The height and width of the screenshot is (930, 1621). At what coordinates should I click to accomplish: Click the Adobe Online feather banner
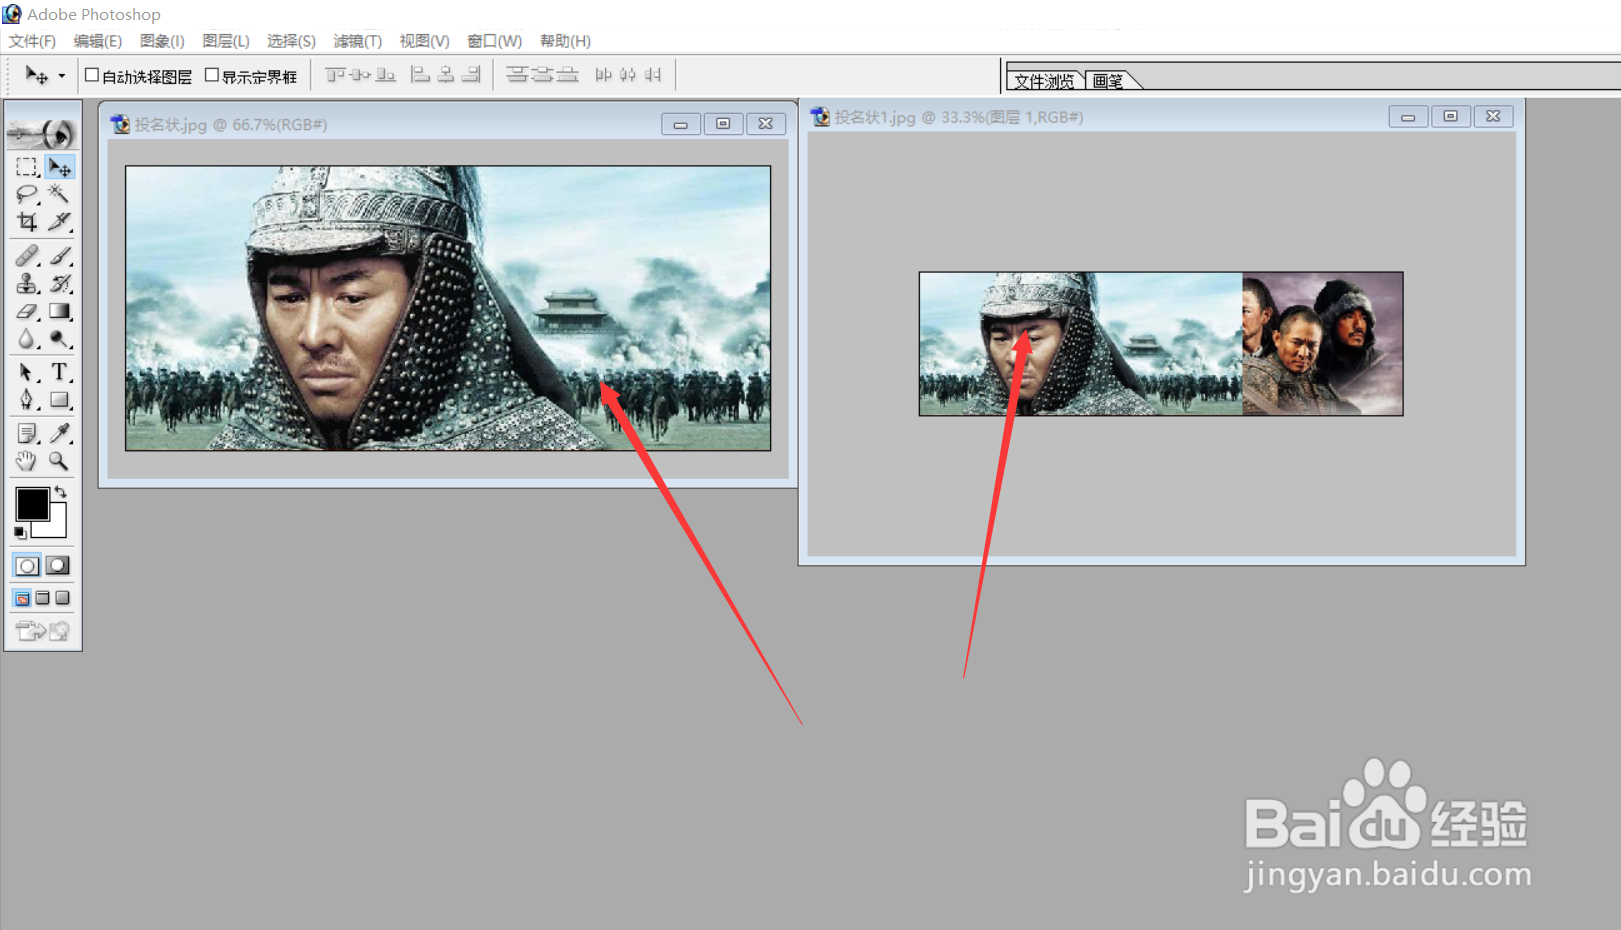[42, 132]
